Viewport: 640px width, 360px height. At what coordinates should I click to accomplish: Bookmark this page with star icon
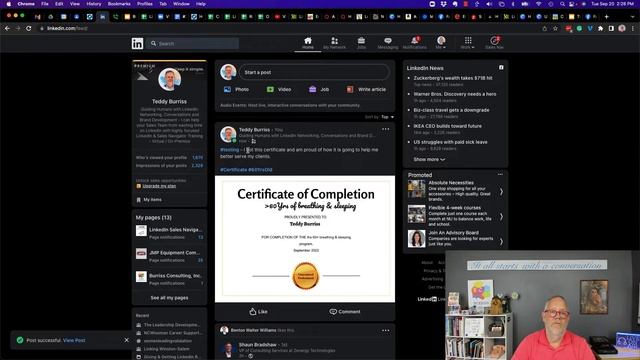555,28
